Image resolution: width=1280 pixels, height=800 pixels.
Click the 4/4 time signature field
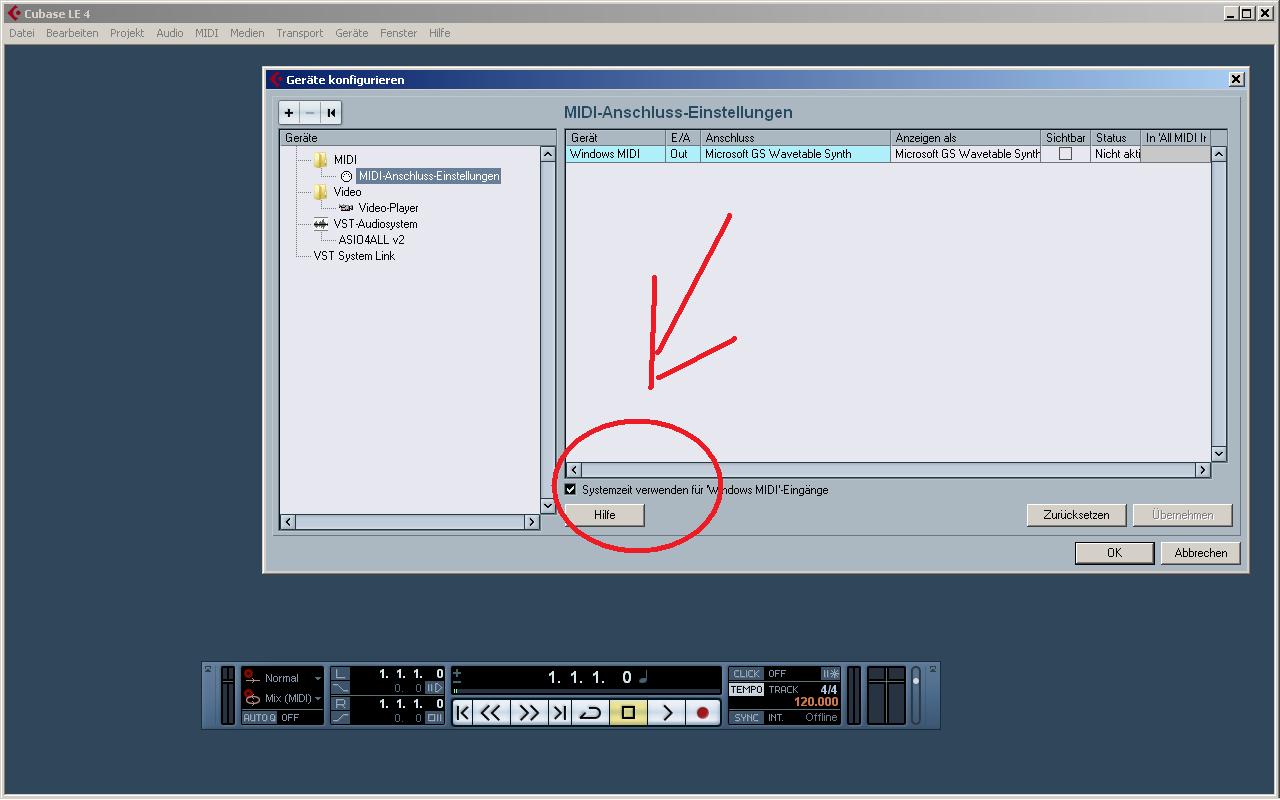[x=829, y=690]
